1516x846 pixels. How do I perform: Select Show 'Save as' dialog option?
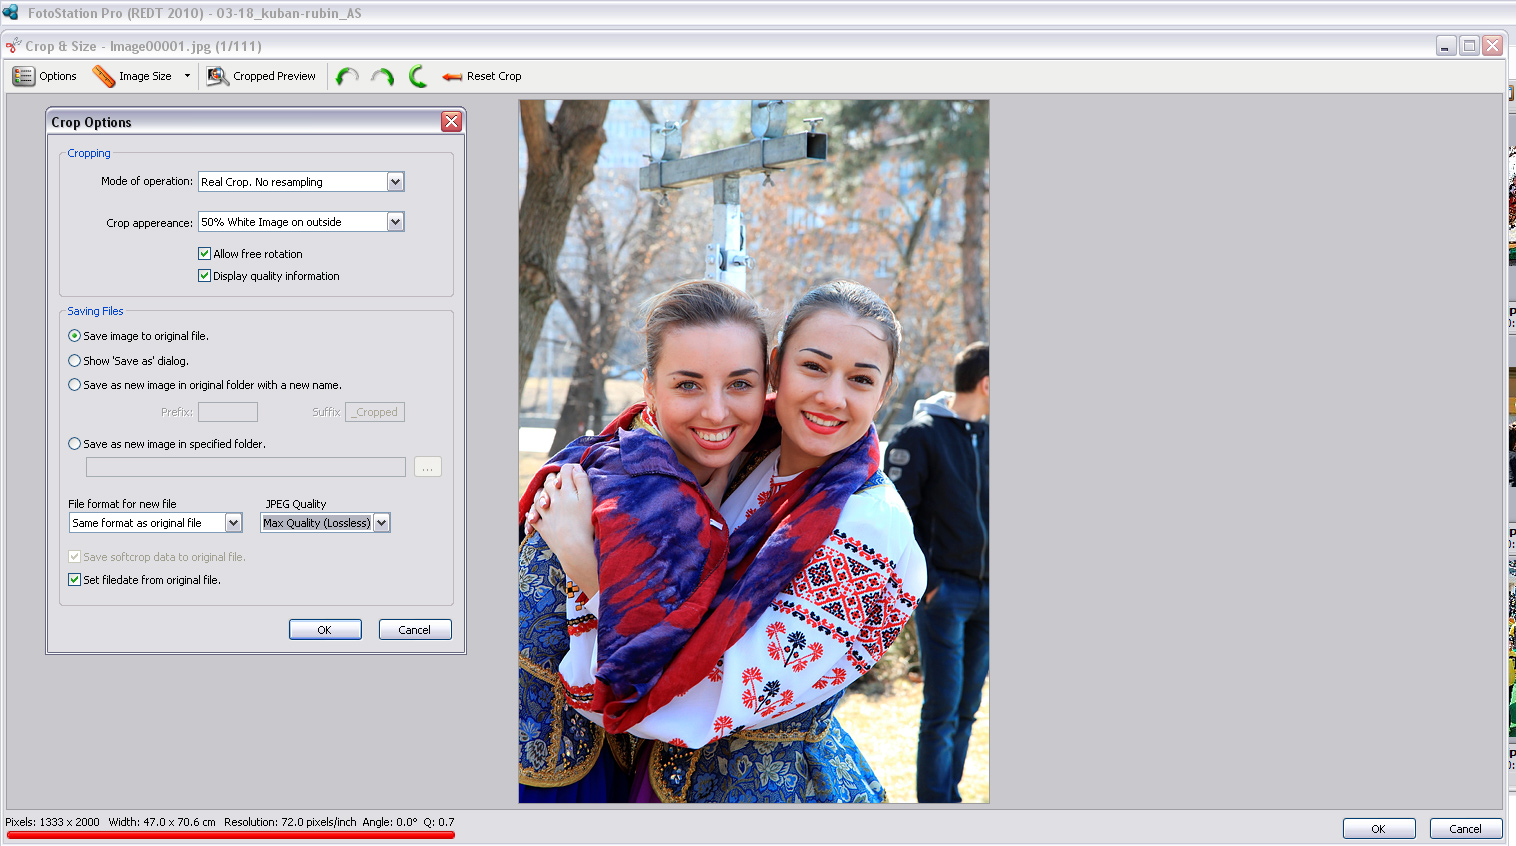pyautogui.click(x=74, y=361)
